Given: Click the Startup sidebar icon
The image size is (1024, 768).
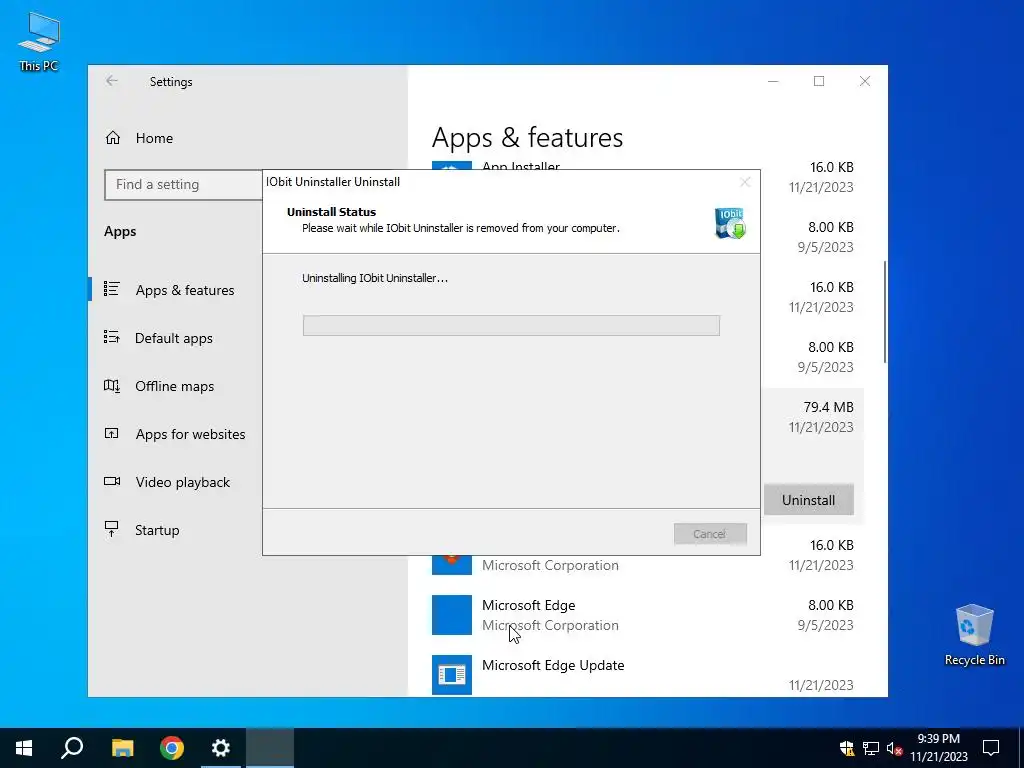Looking at the screenshot, I should tap(112, 529).
